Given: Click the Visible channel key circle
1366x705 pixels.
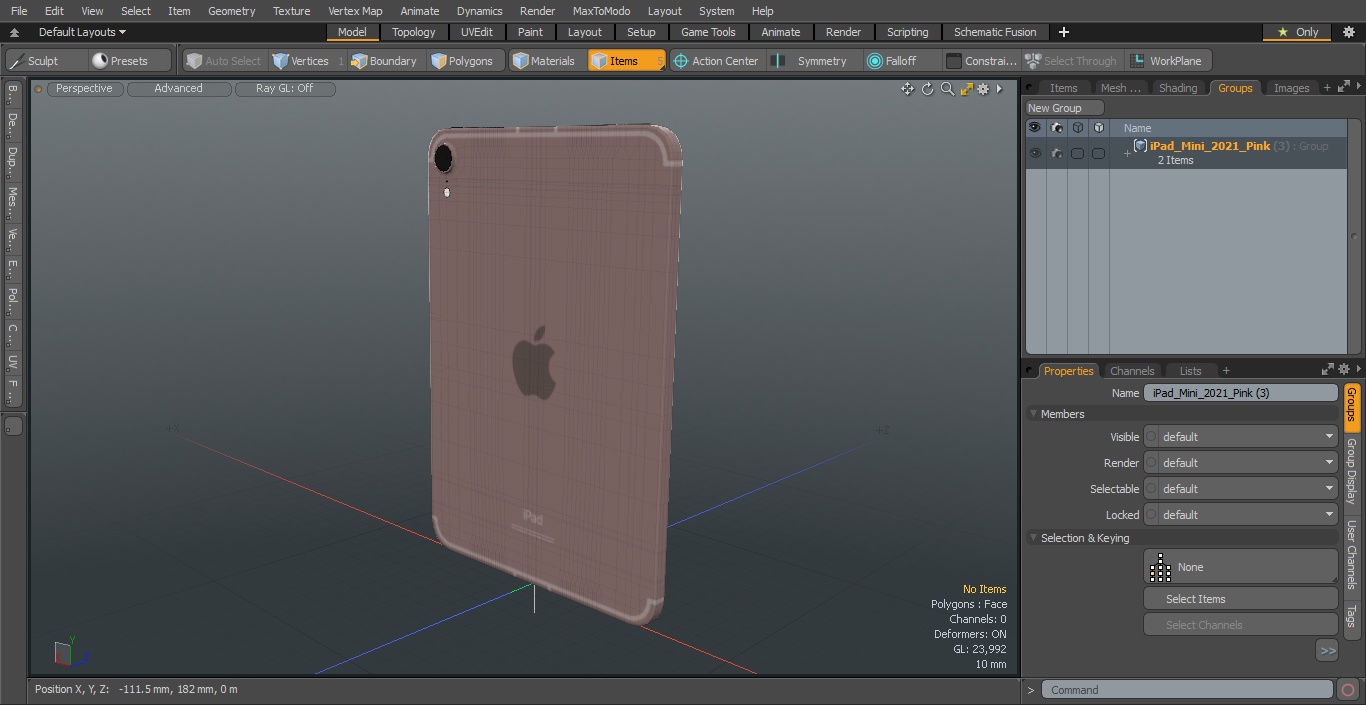Looking at the screenshot, I should click(x=1151, y=437).
